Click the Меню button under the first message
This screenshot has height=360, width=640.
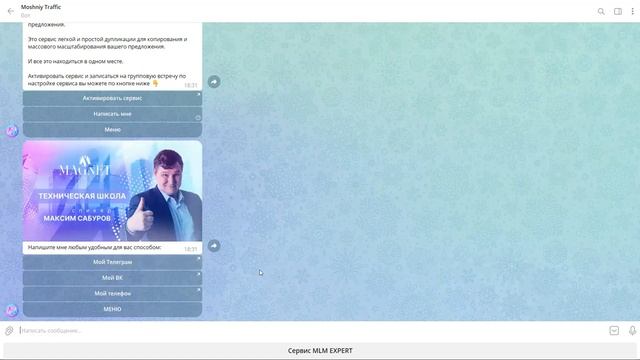[x=112, y=129]
